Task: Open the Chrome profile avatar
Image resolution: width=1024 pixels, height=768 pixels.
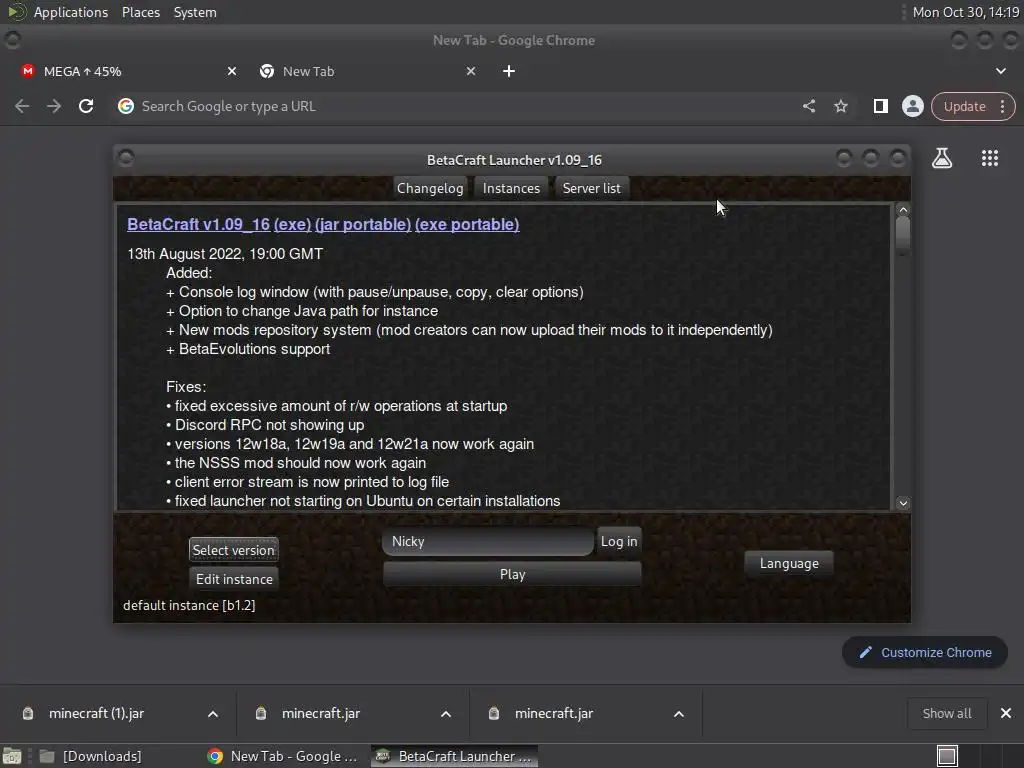Action: pos(912,106)
